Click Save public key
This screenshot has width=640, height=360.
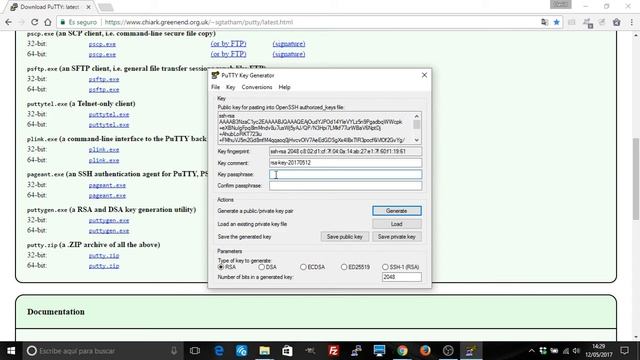point(344,237)
